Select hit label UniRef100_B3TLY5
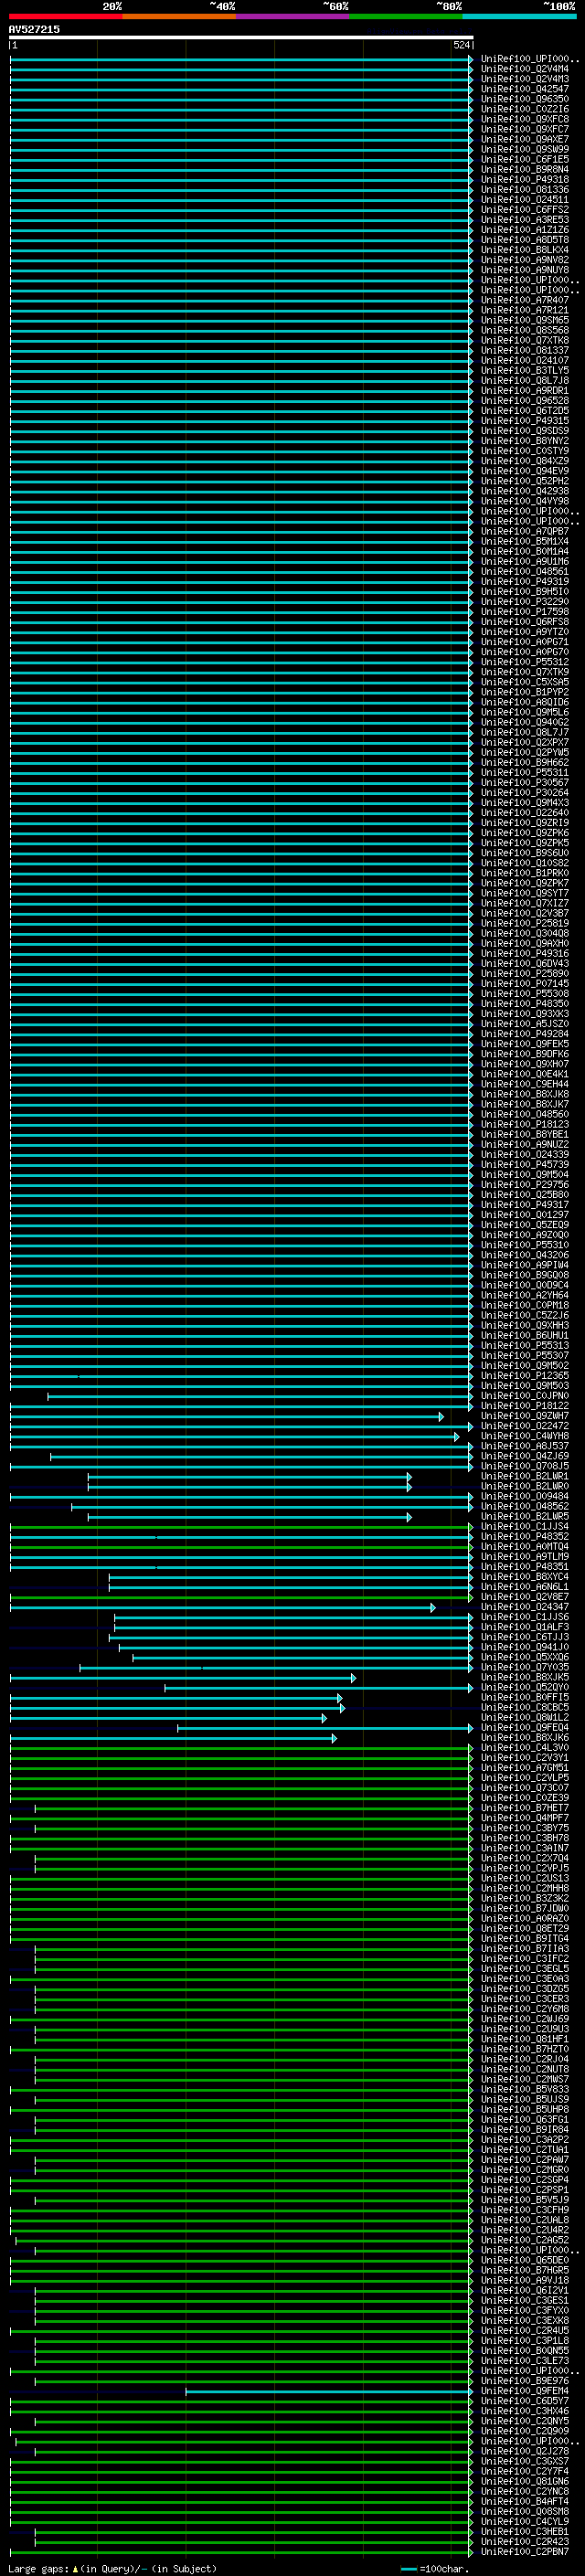585x2576 pixels. [x=525, y=370]
